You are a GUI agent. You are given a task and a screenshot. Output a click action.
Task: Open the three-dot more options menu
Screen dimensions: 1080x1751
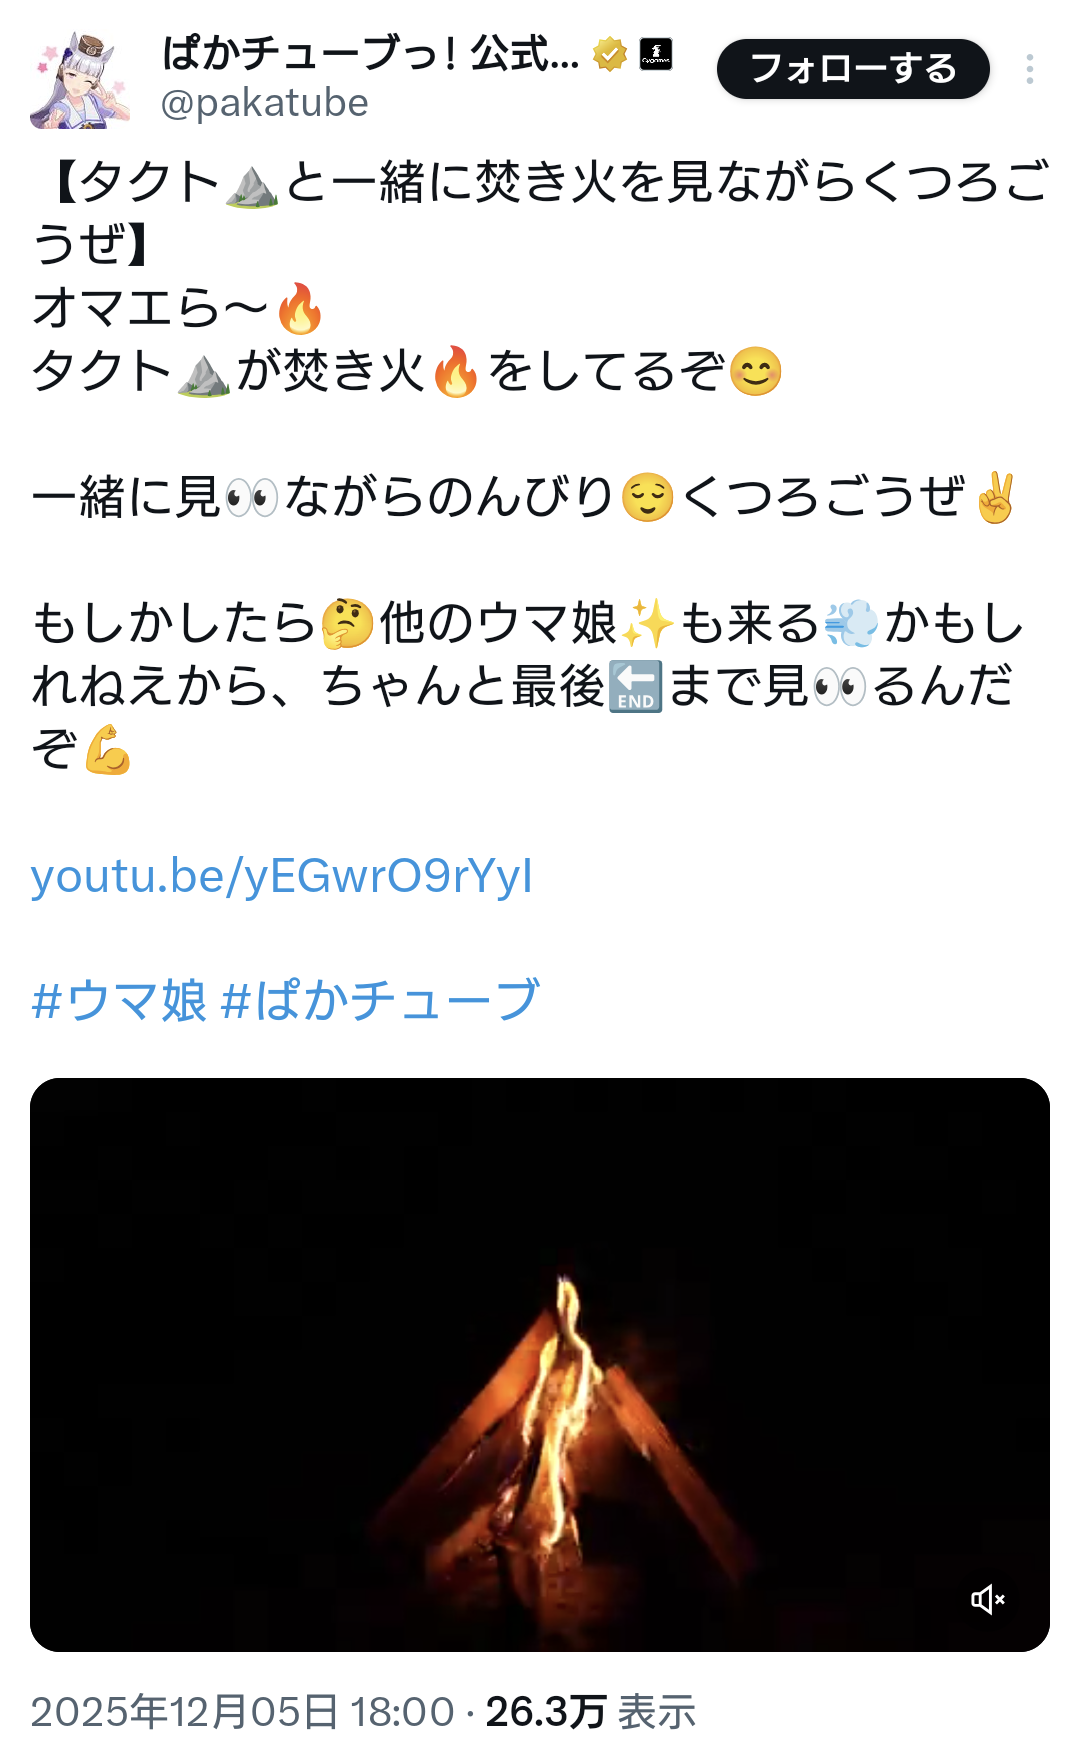coord(1029,69)
